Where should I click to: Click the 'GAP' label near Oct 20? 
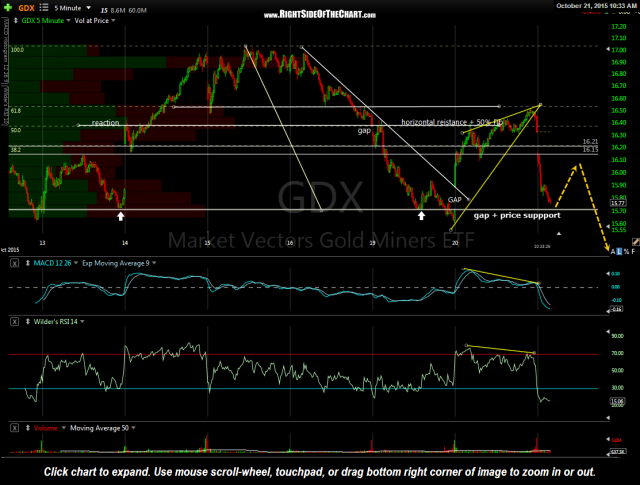[454, 200]
